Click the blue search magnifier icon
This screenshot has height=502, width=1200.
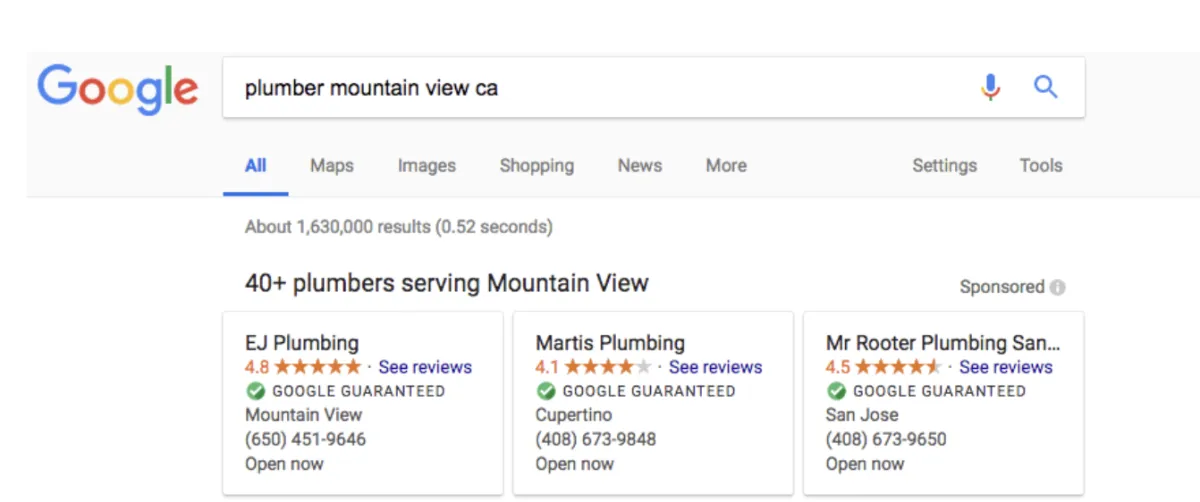pyautogui.click(x=1045, y=87)
